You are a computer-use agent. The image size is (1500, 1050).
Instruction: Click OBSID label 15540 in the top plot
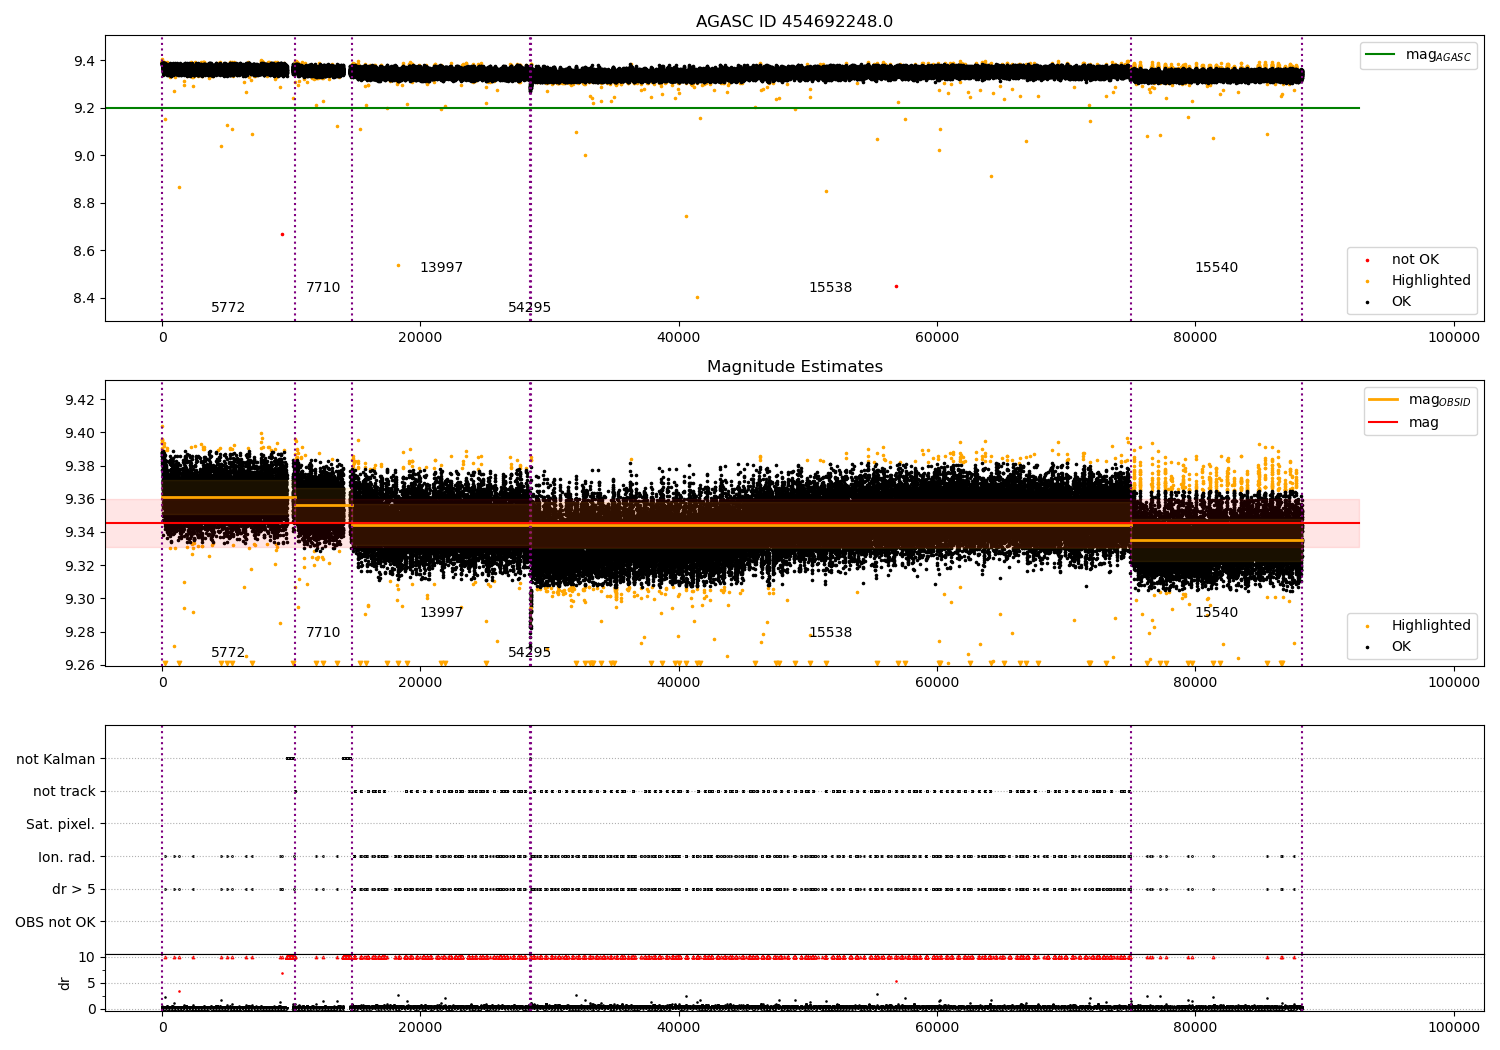point(1216,268)
